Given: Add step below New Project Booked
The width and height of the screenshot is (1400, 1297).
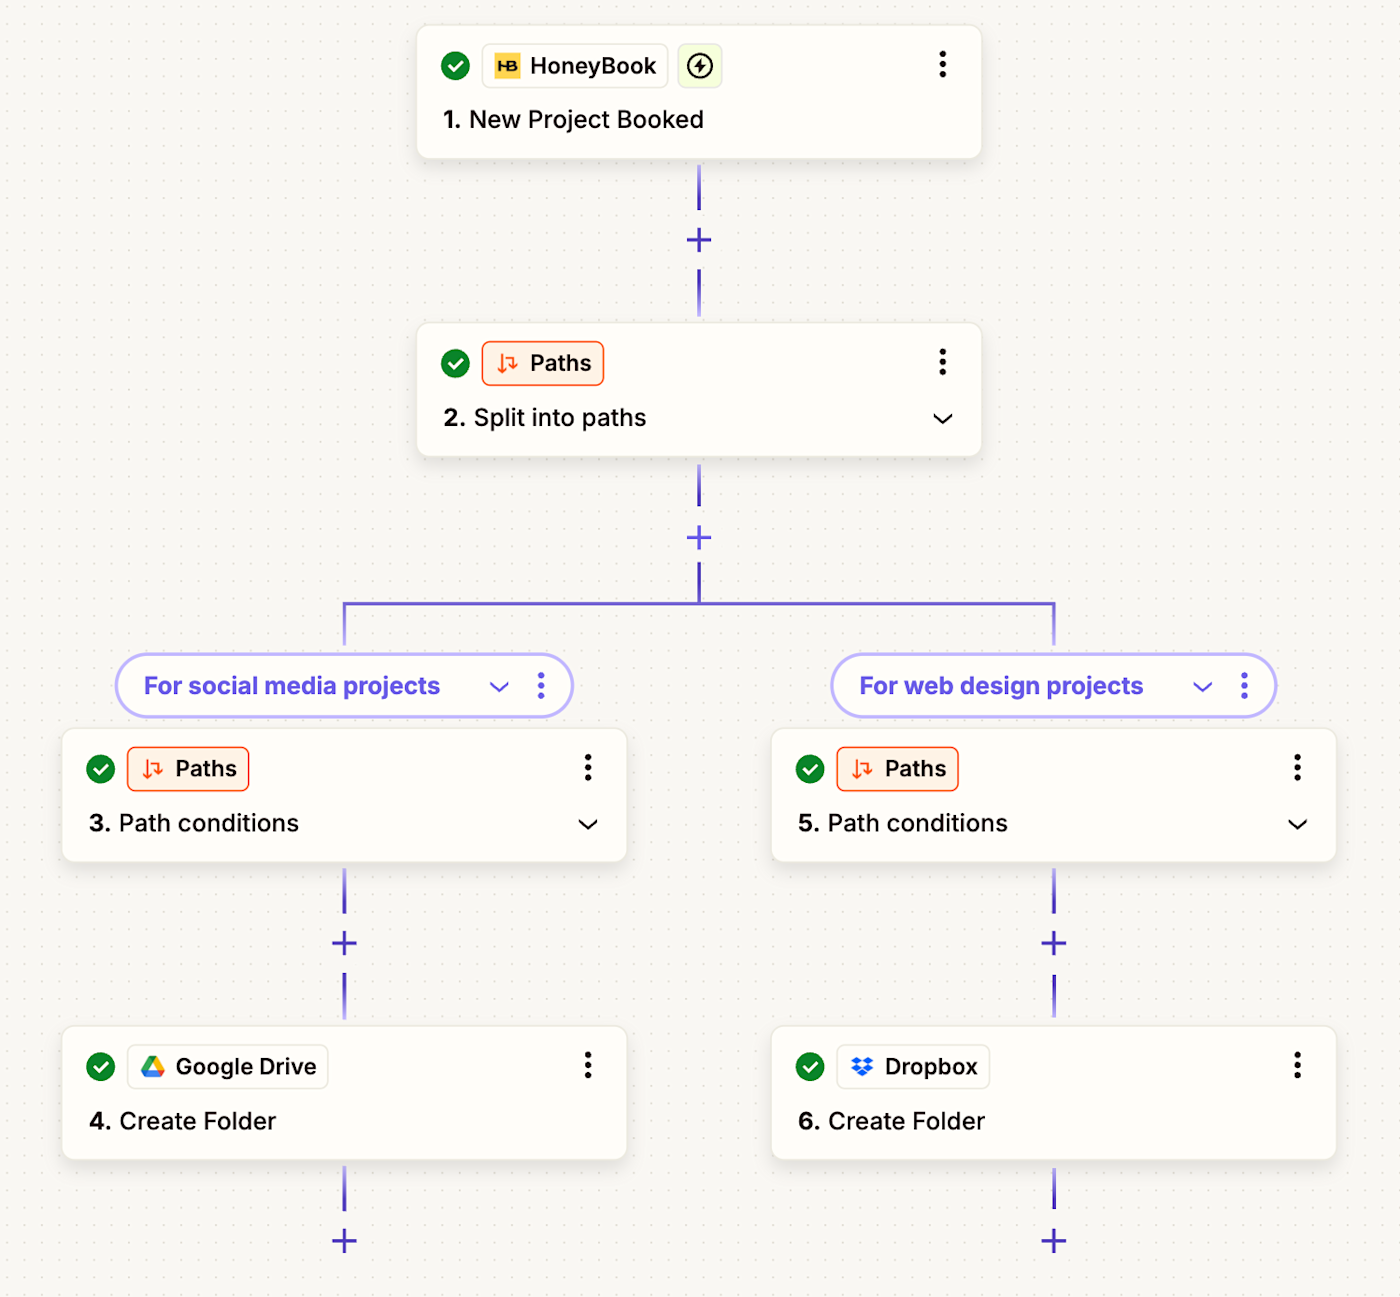Looking at the screenshot, I should click(699, 240).
